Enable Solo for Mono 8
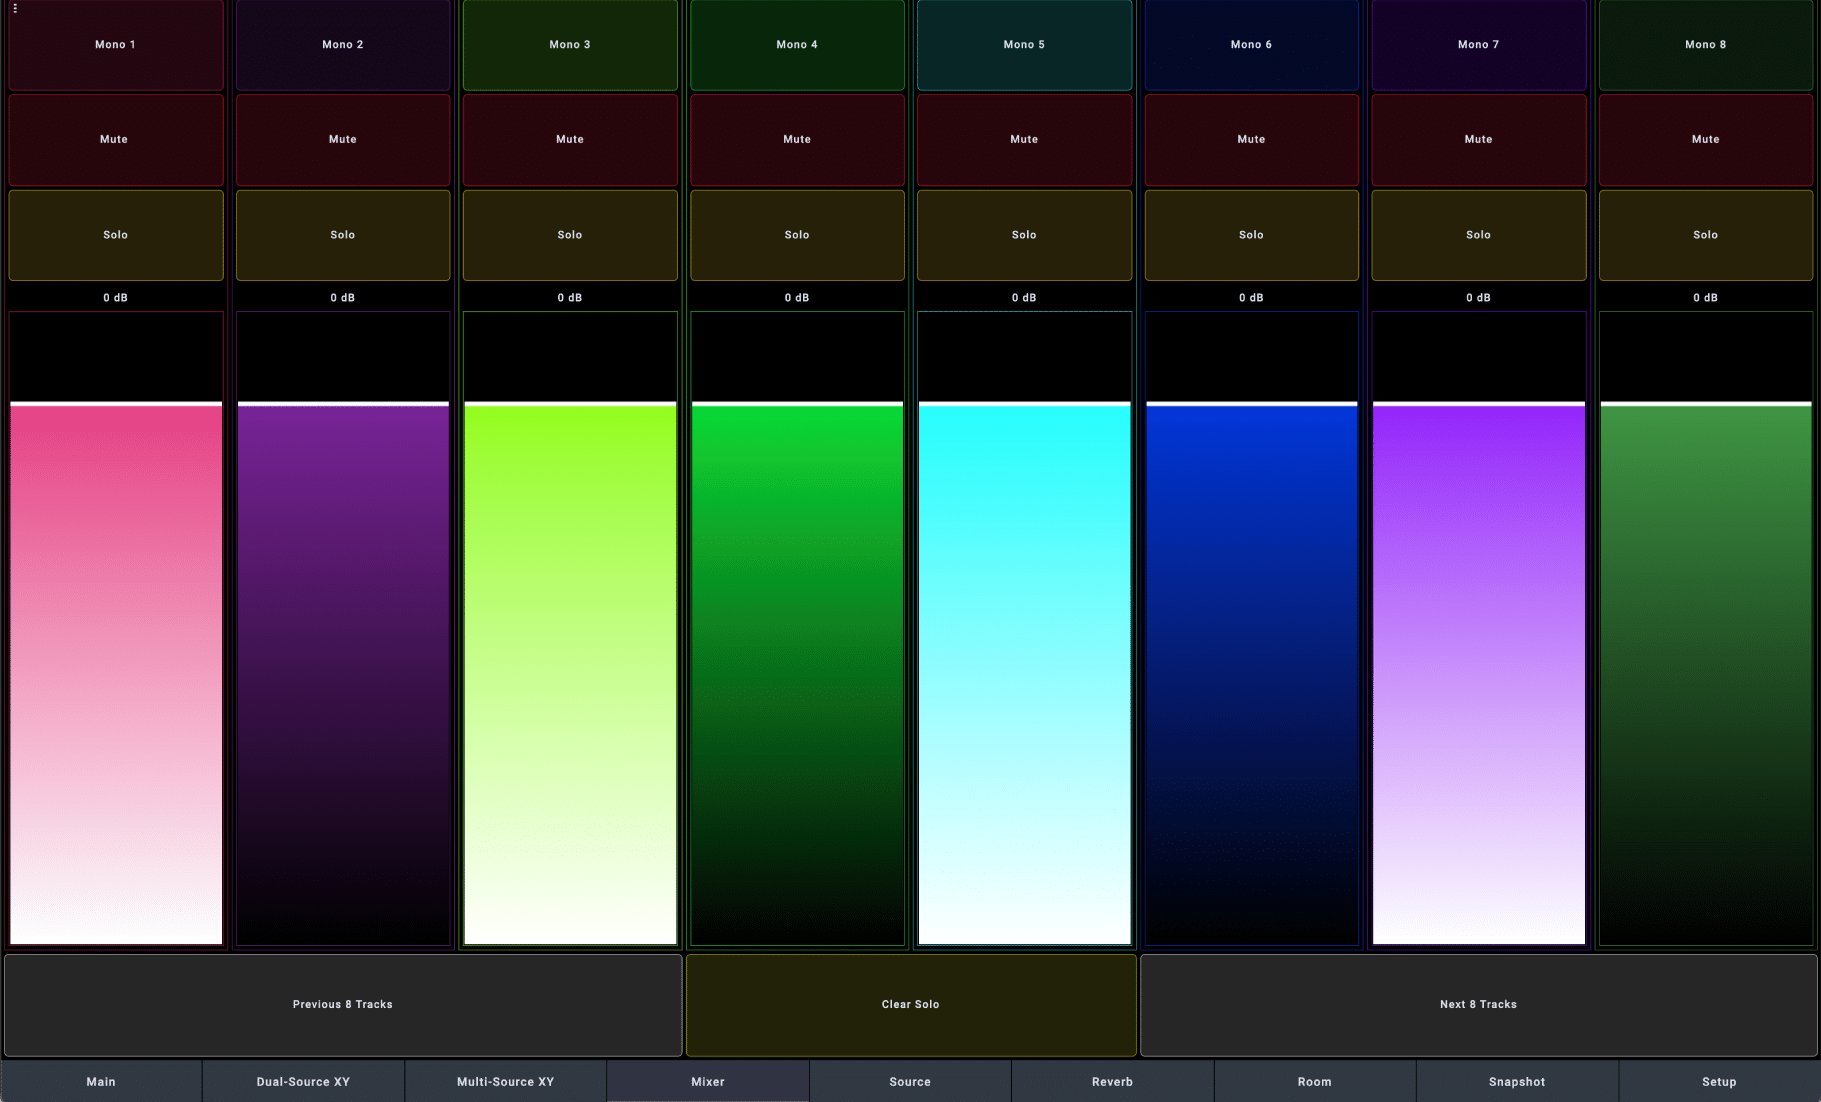 click(x=1705, y=235)
